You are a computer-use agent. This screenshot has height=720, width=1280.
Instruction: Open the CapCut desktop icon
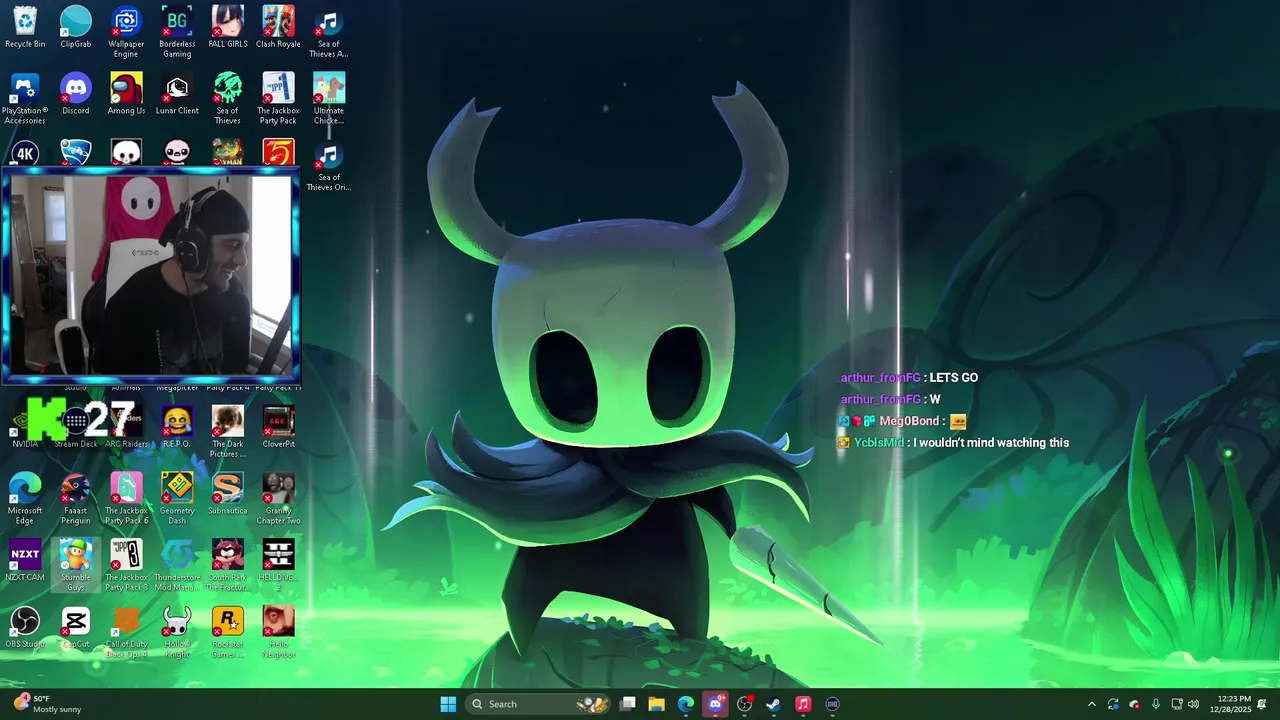tap(76, 627)
